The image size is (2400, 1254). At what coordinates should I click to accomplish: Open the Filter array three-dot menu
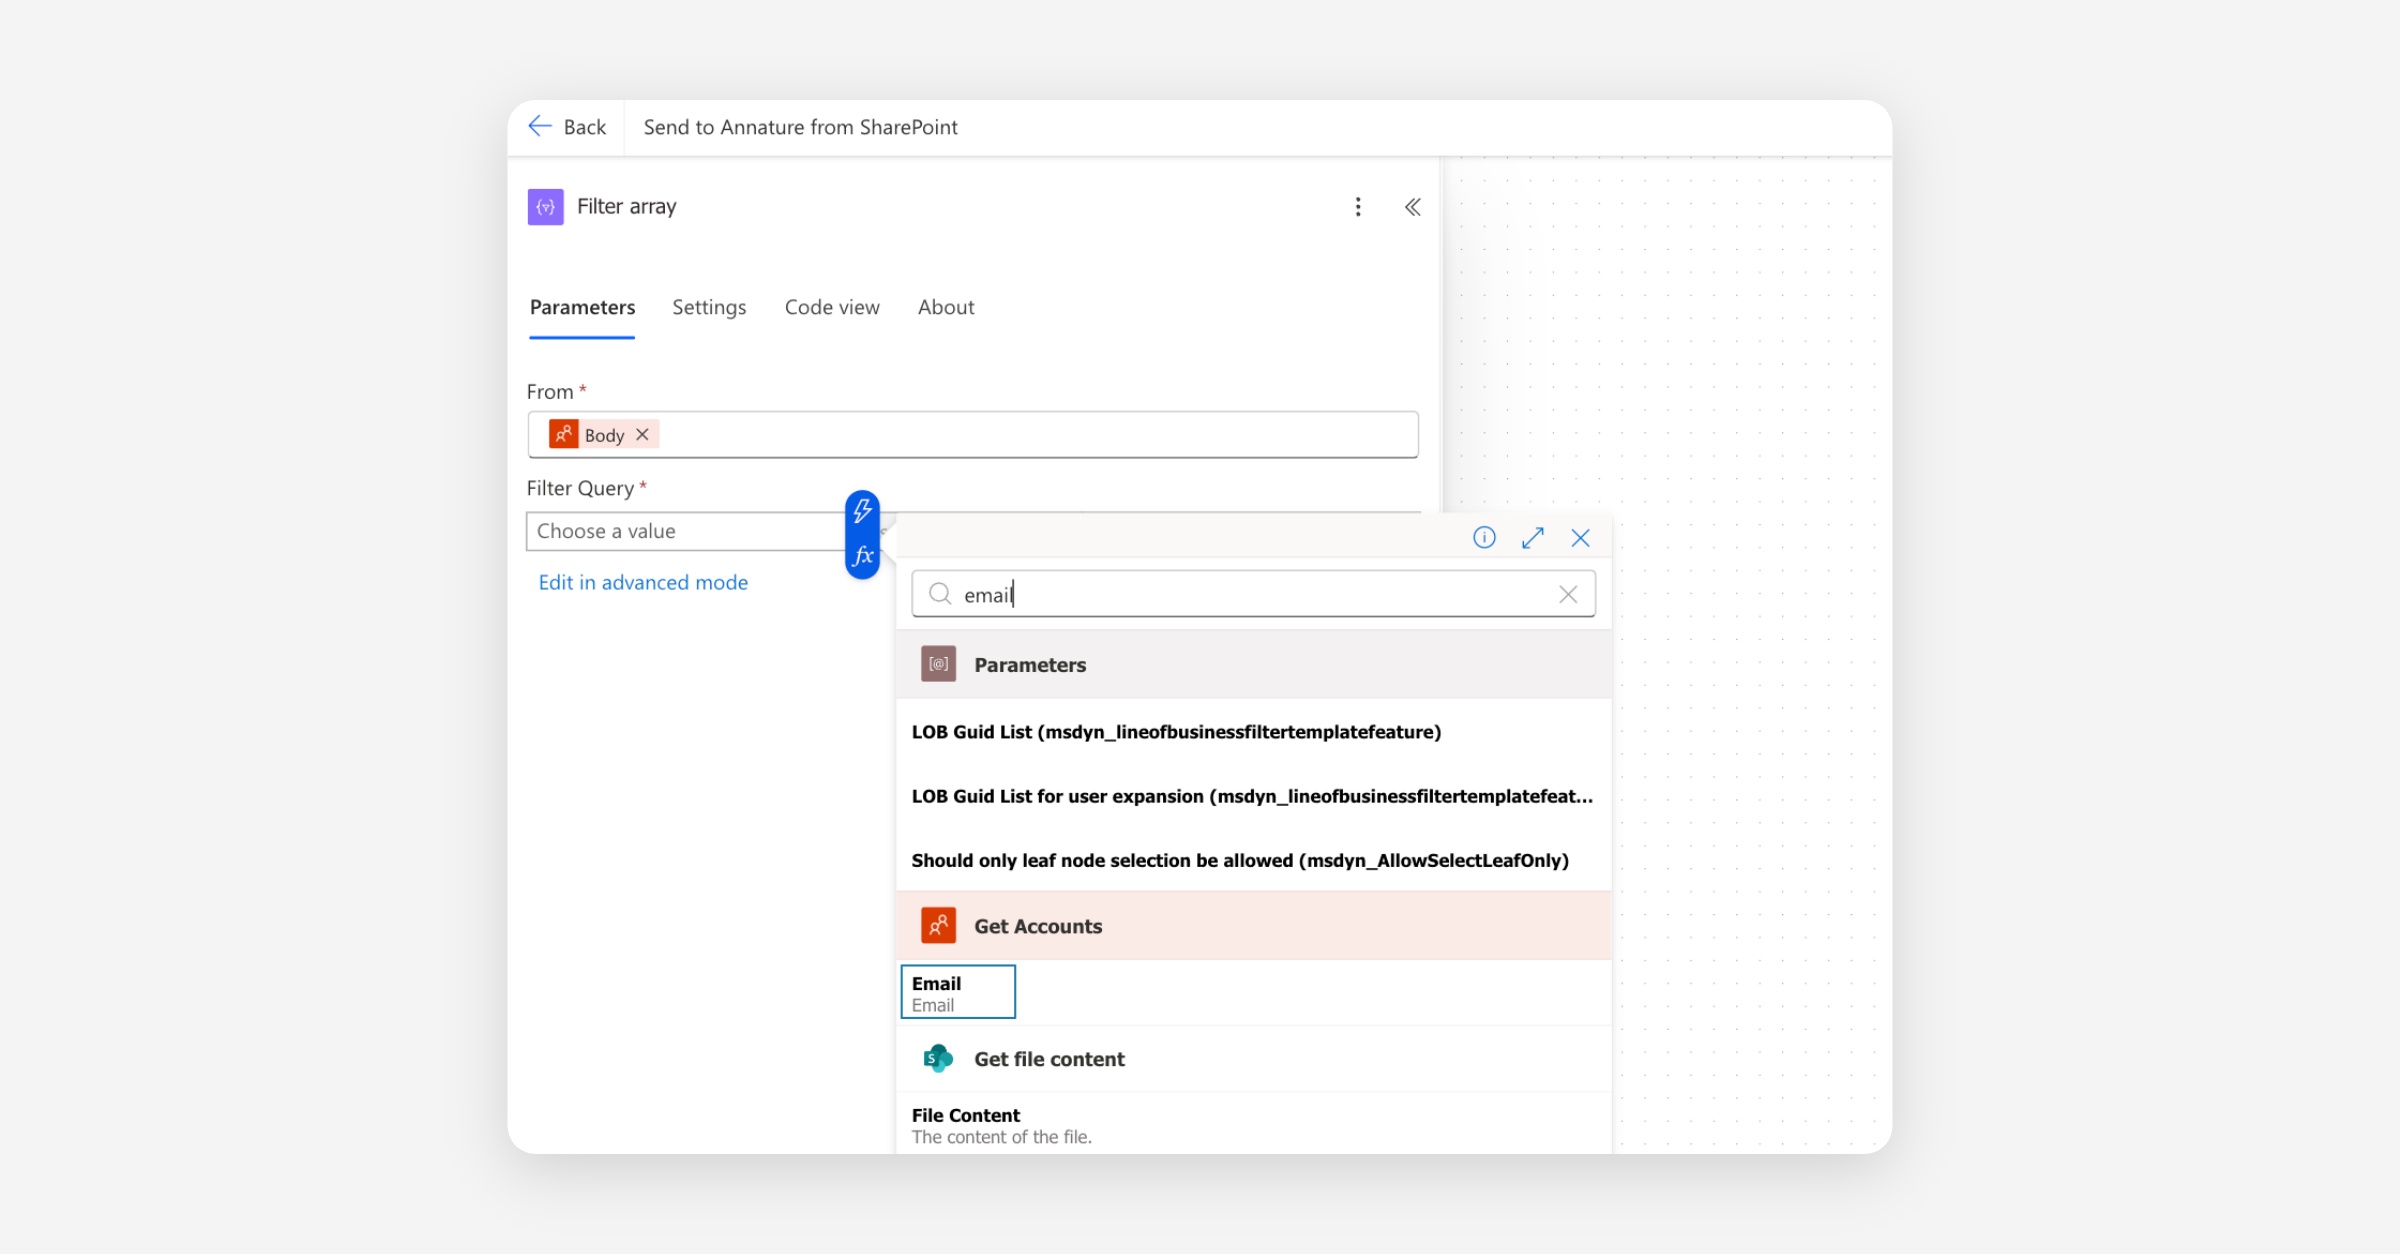[1358, 207]
